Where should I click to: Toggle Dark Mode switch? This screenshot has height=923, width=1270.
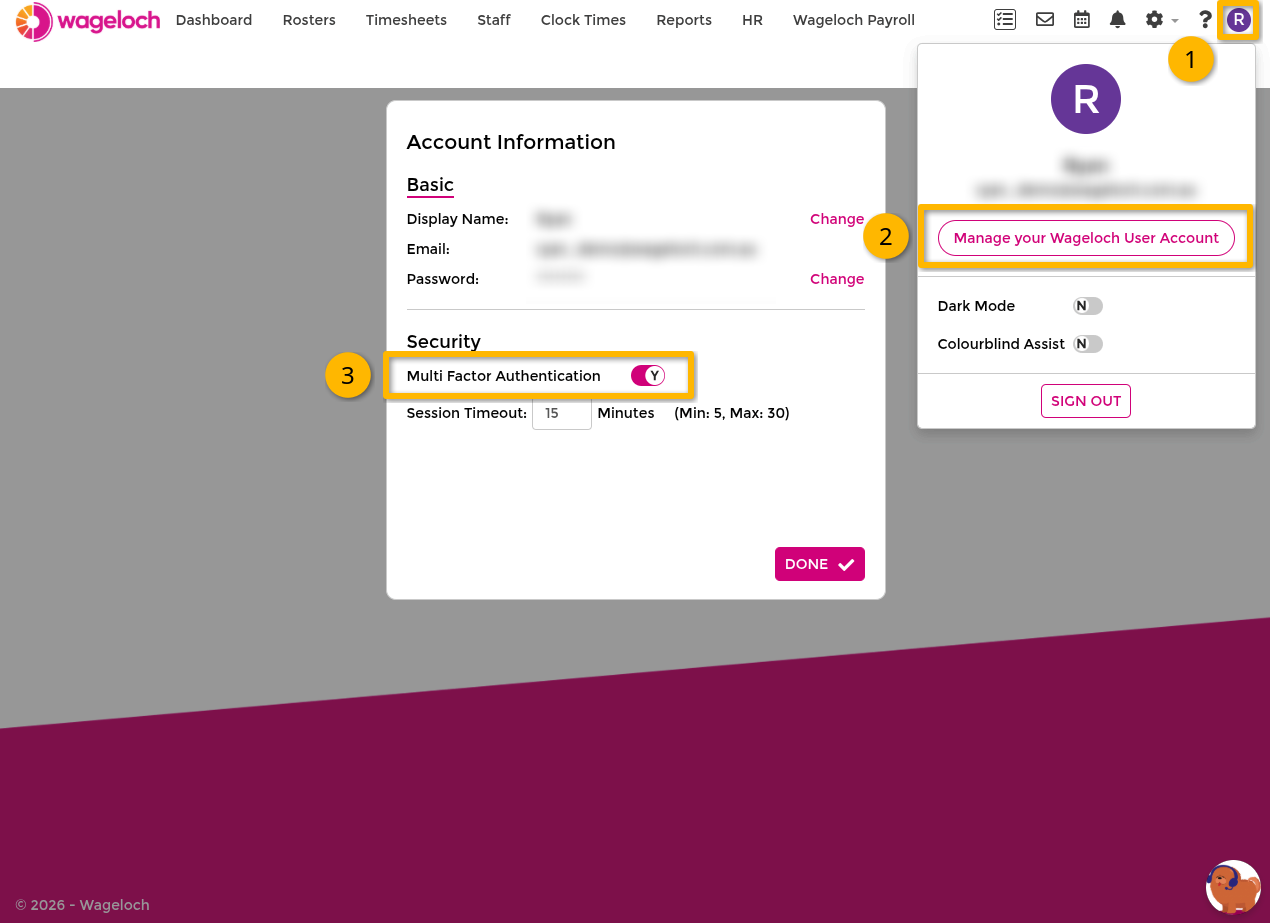coord(1088,306)
